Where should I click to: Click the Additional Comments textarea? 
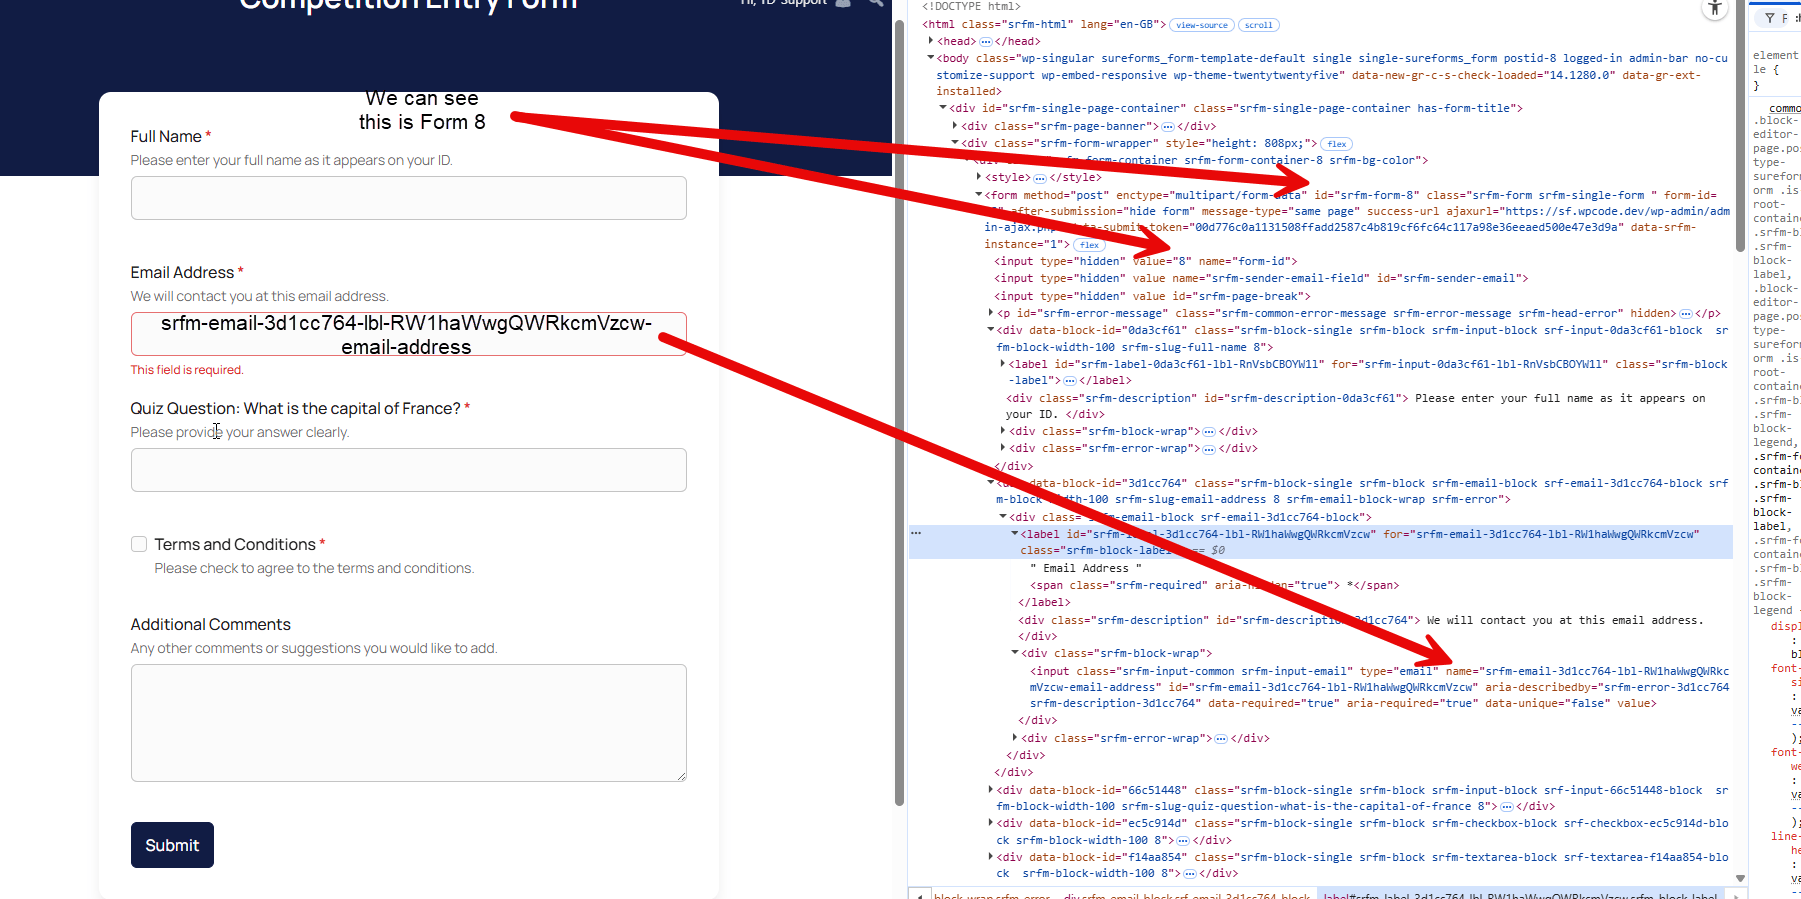pyautogui.click(x=408, y=723)
